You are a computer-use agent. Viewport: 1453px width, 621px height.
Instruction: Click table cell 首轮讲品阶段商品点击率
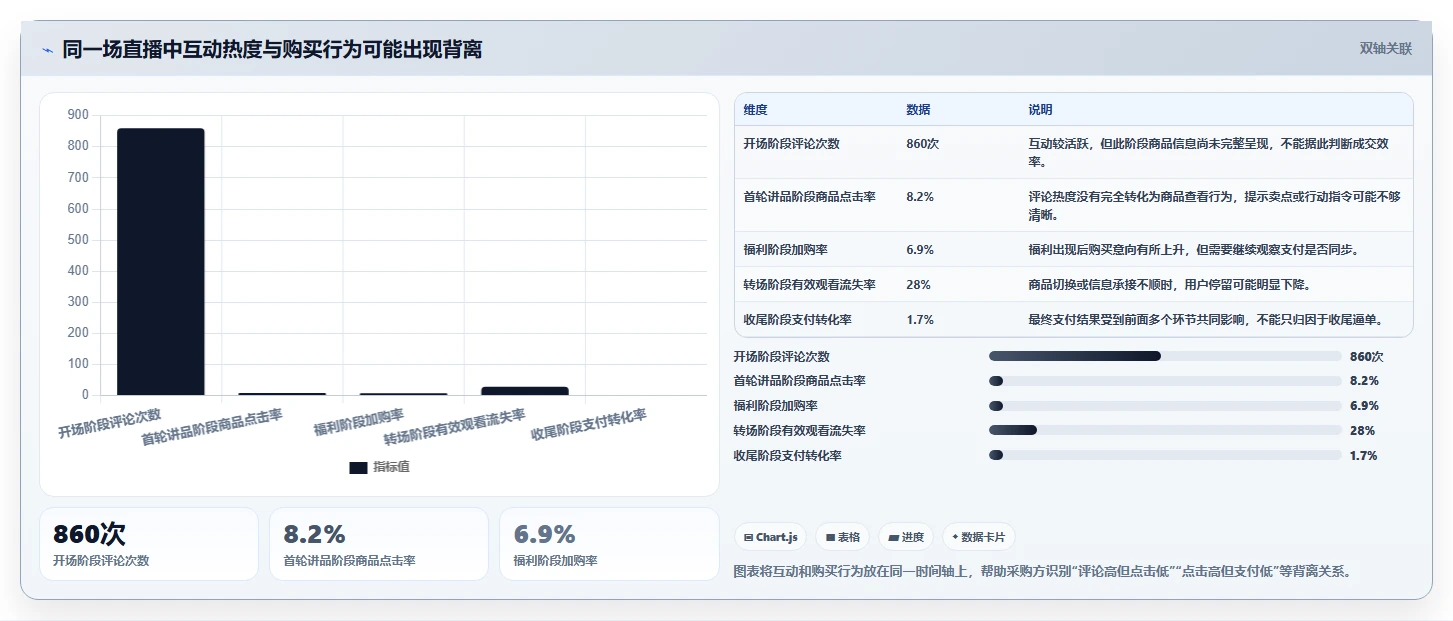coord(810,196)
